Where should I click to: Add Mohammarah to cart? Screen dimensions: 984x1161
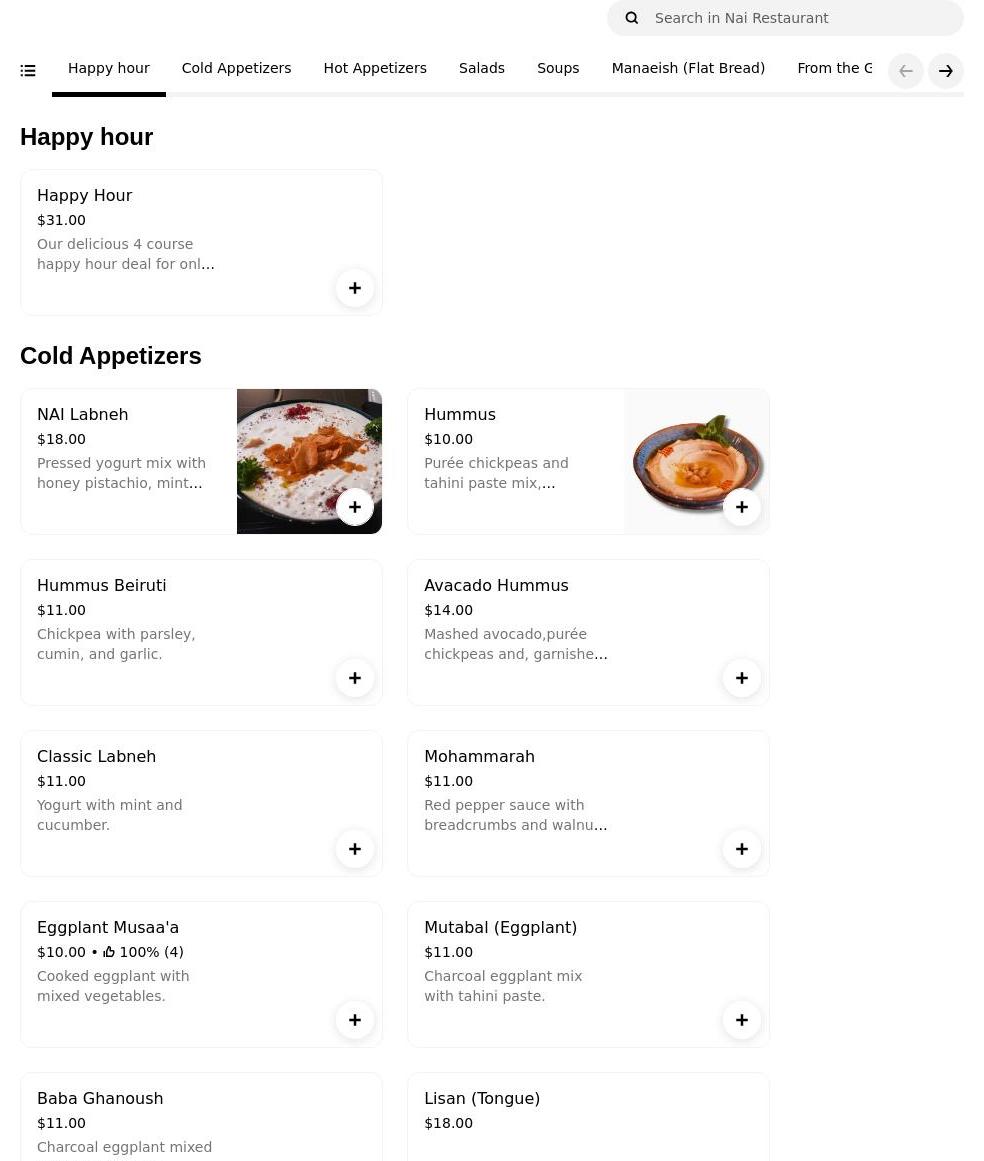742,849
